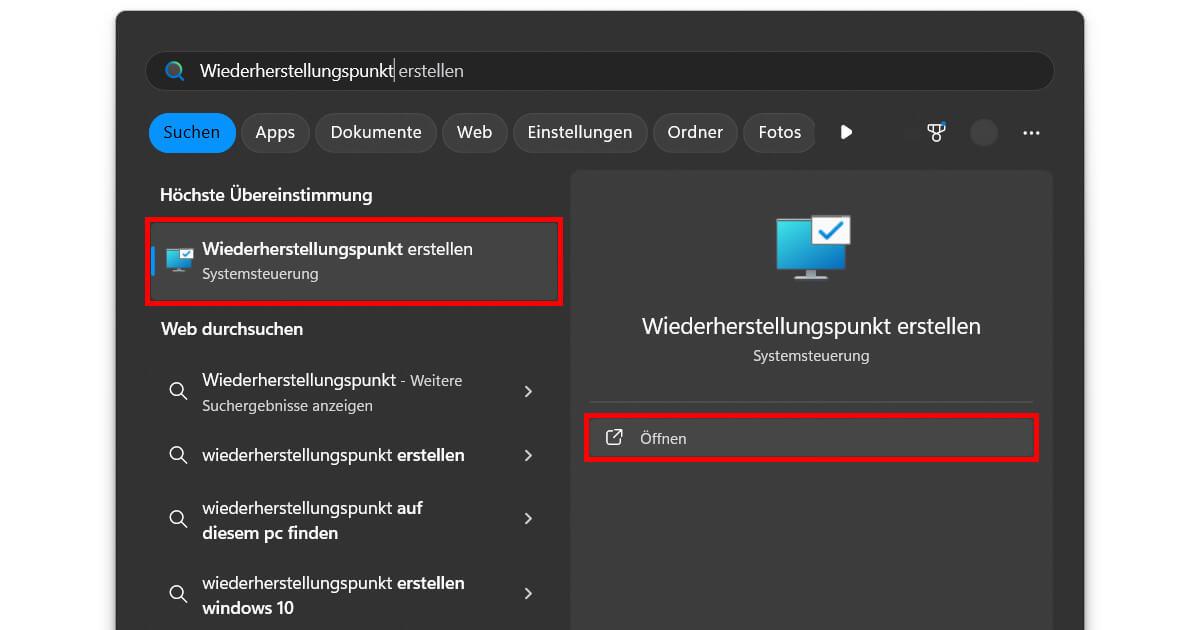
Task: Switch to the Apps tab
Action: point(275,132)
